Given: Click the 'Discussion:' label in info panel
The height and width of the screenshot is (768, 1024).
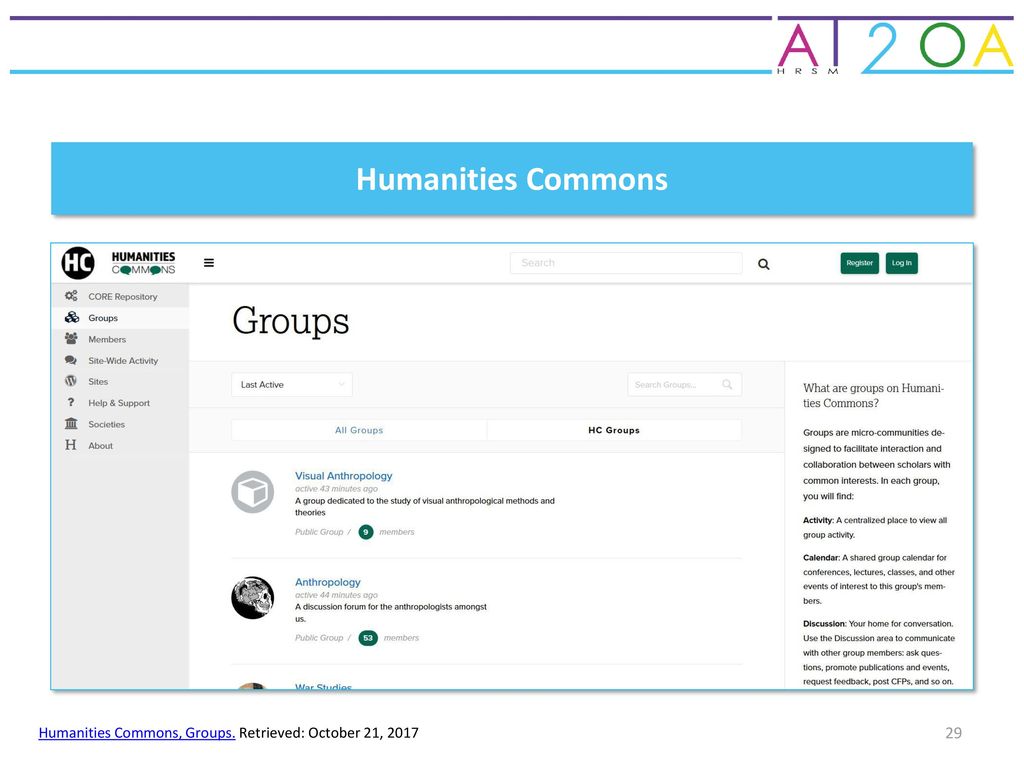Looking at the screenshot, I should coord(825,624).
